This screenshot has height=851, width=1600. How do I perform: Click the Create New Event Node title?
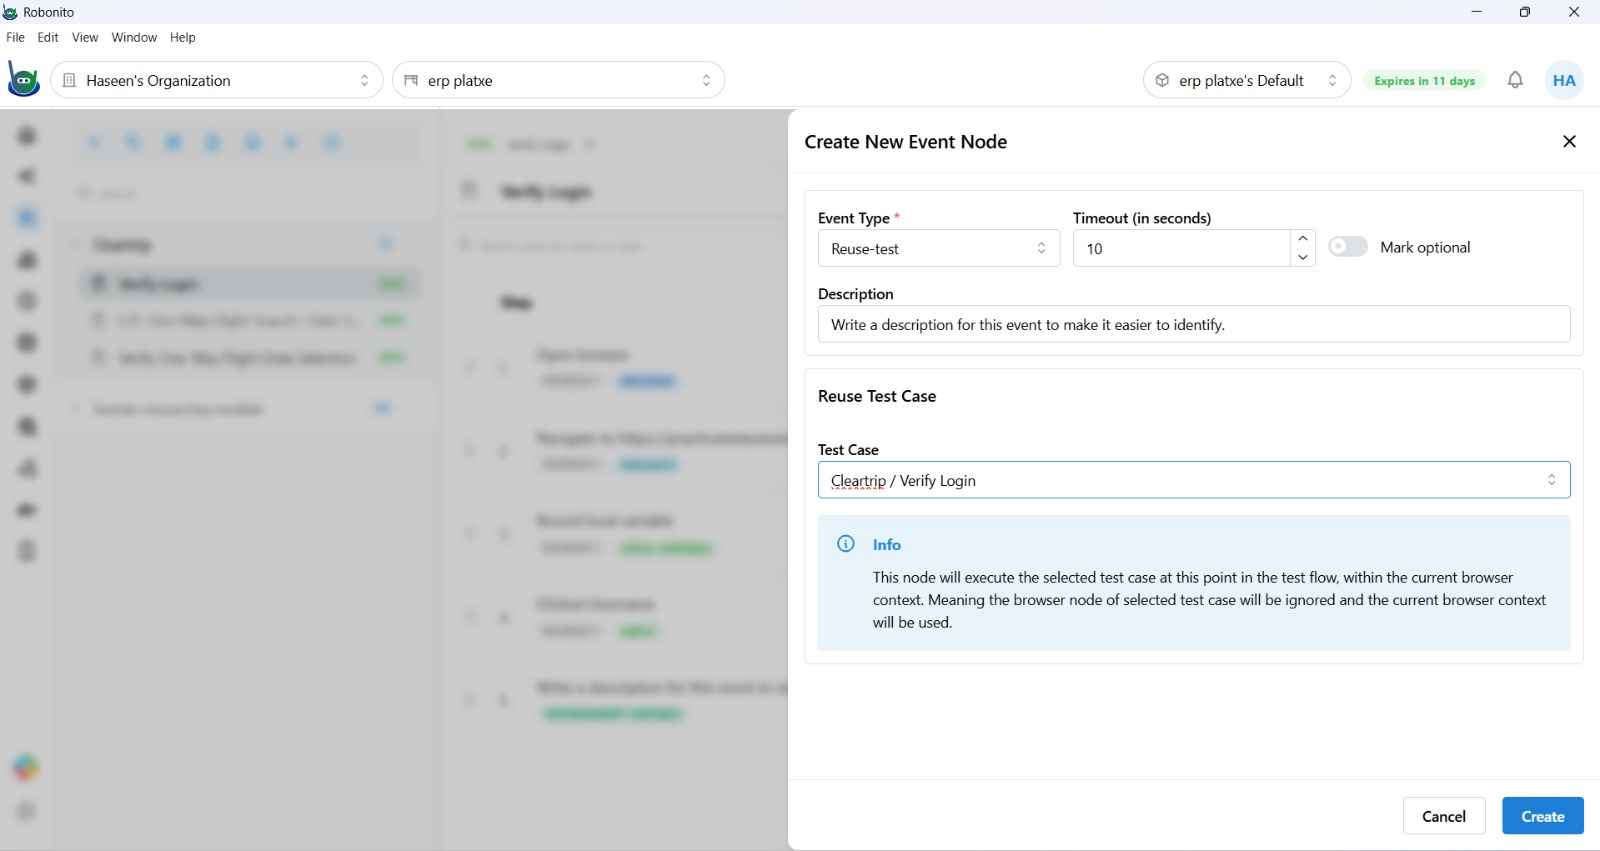point(906,142)
